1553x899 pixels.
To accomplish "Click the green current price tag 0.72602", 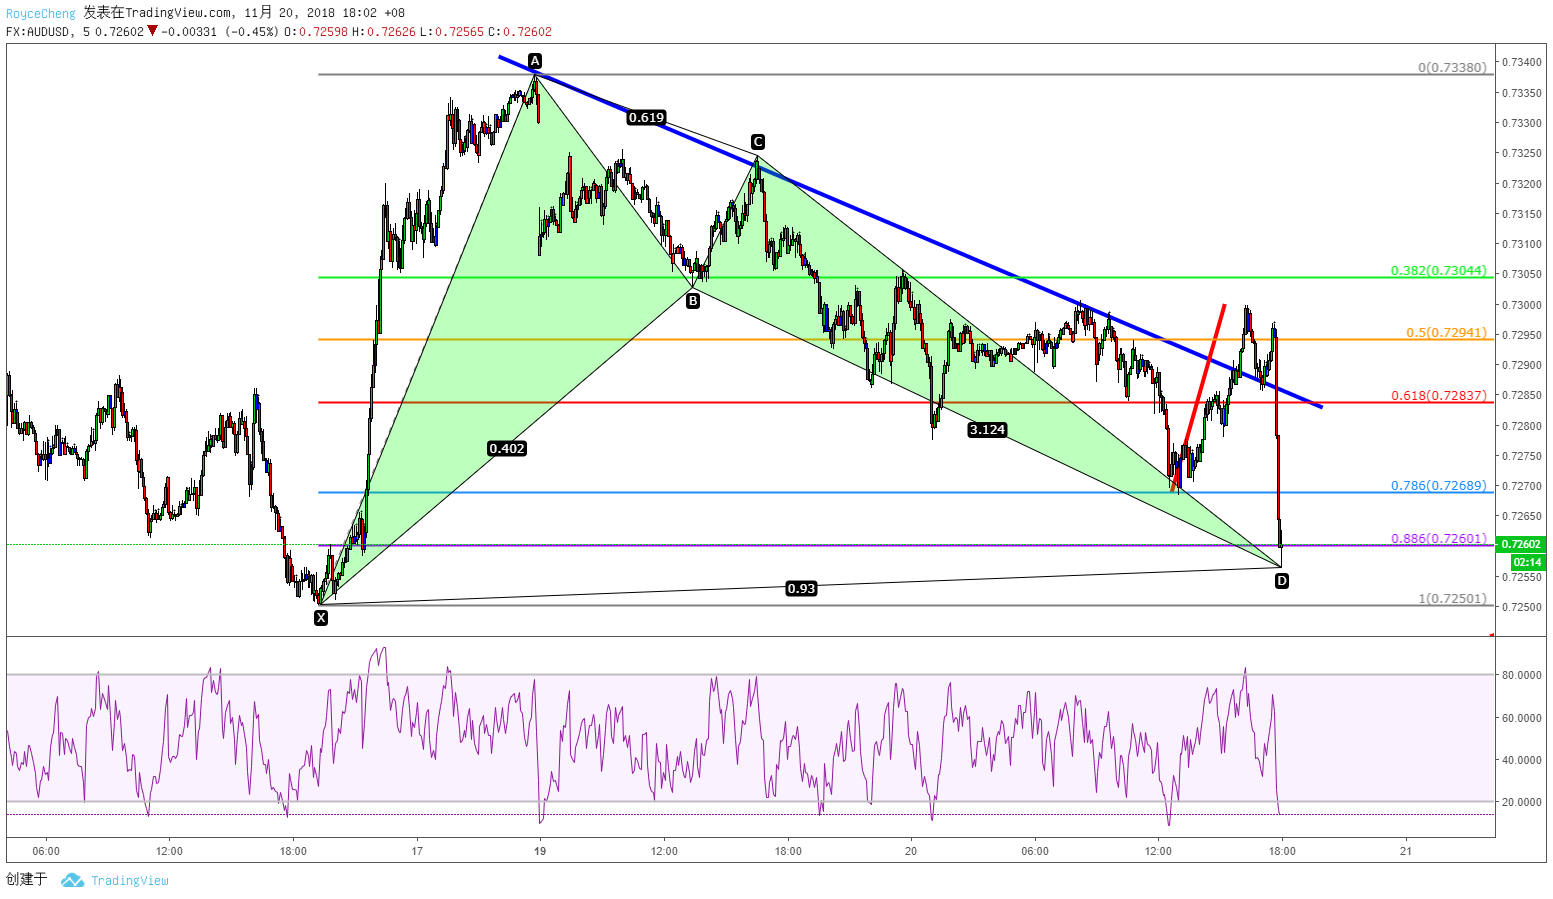I will (x=1521, y=545).
